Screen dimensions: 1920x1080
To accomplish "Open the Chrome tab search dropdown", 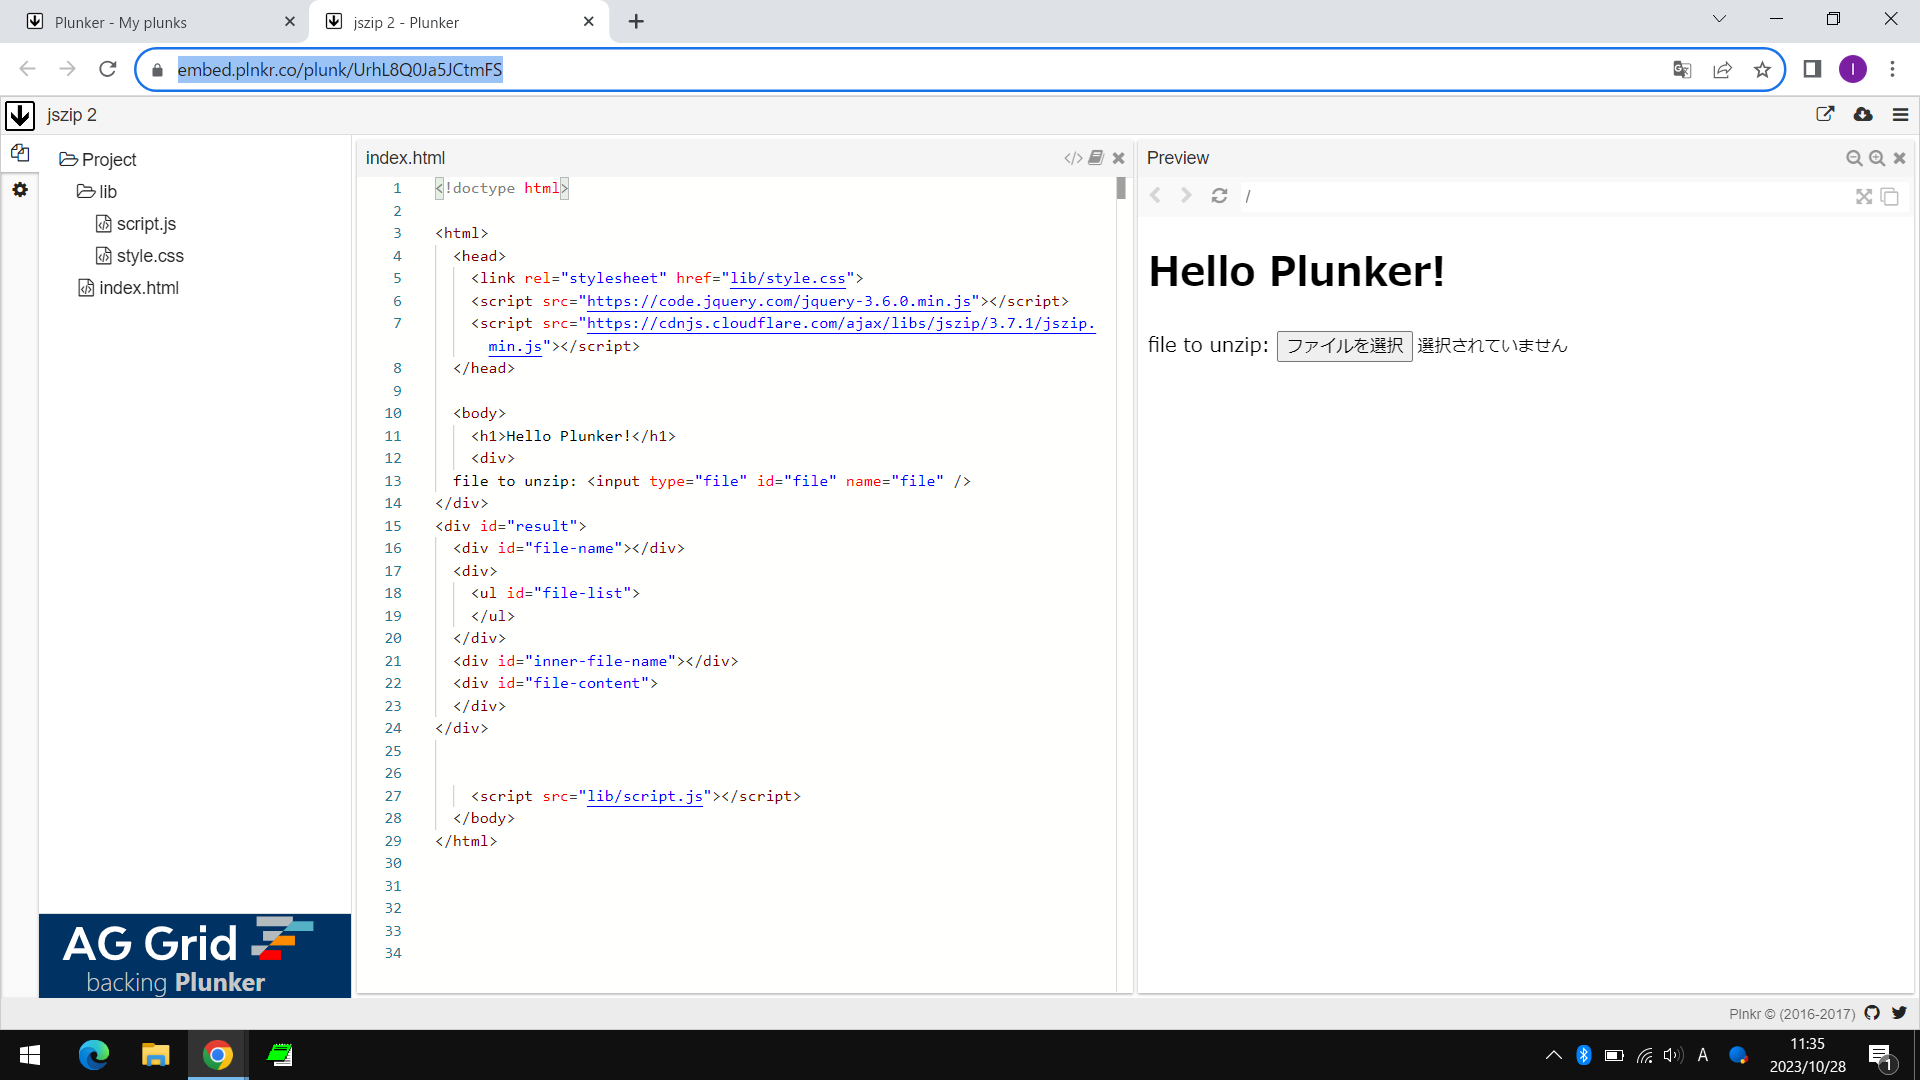I will [1719, 19].
